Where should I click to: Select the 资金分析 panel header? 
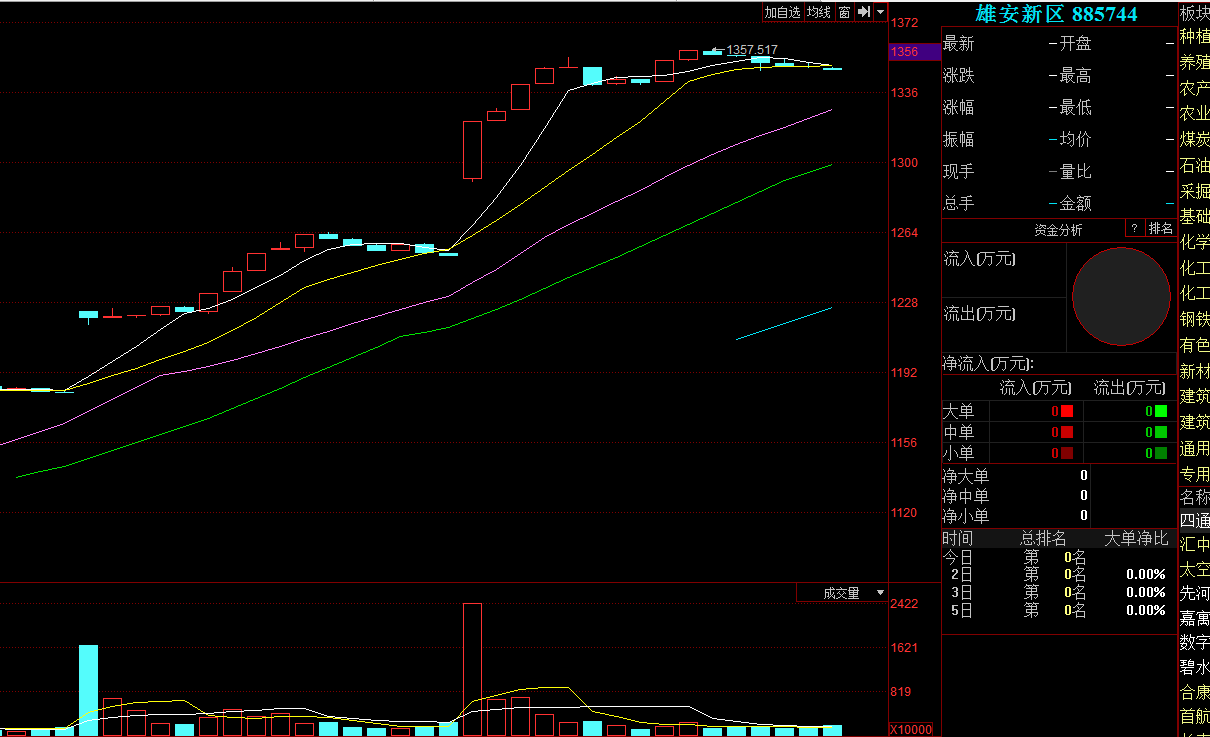coord(1058,230)
